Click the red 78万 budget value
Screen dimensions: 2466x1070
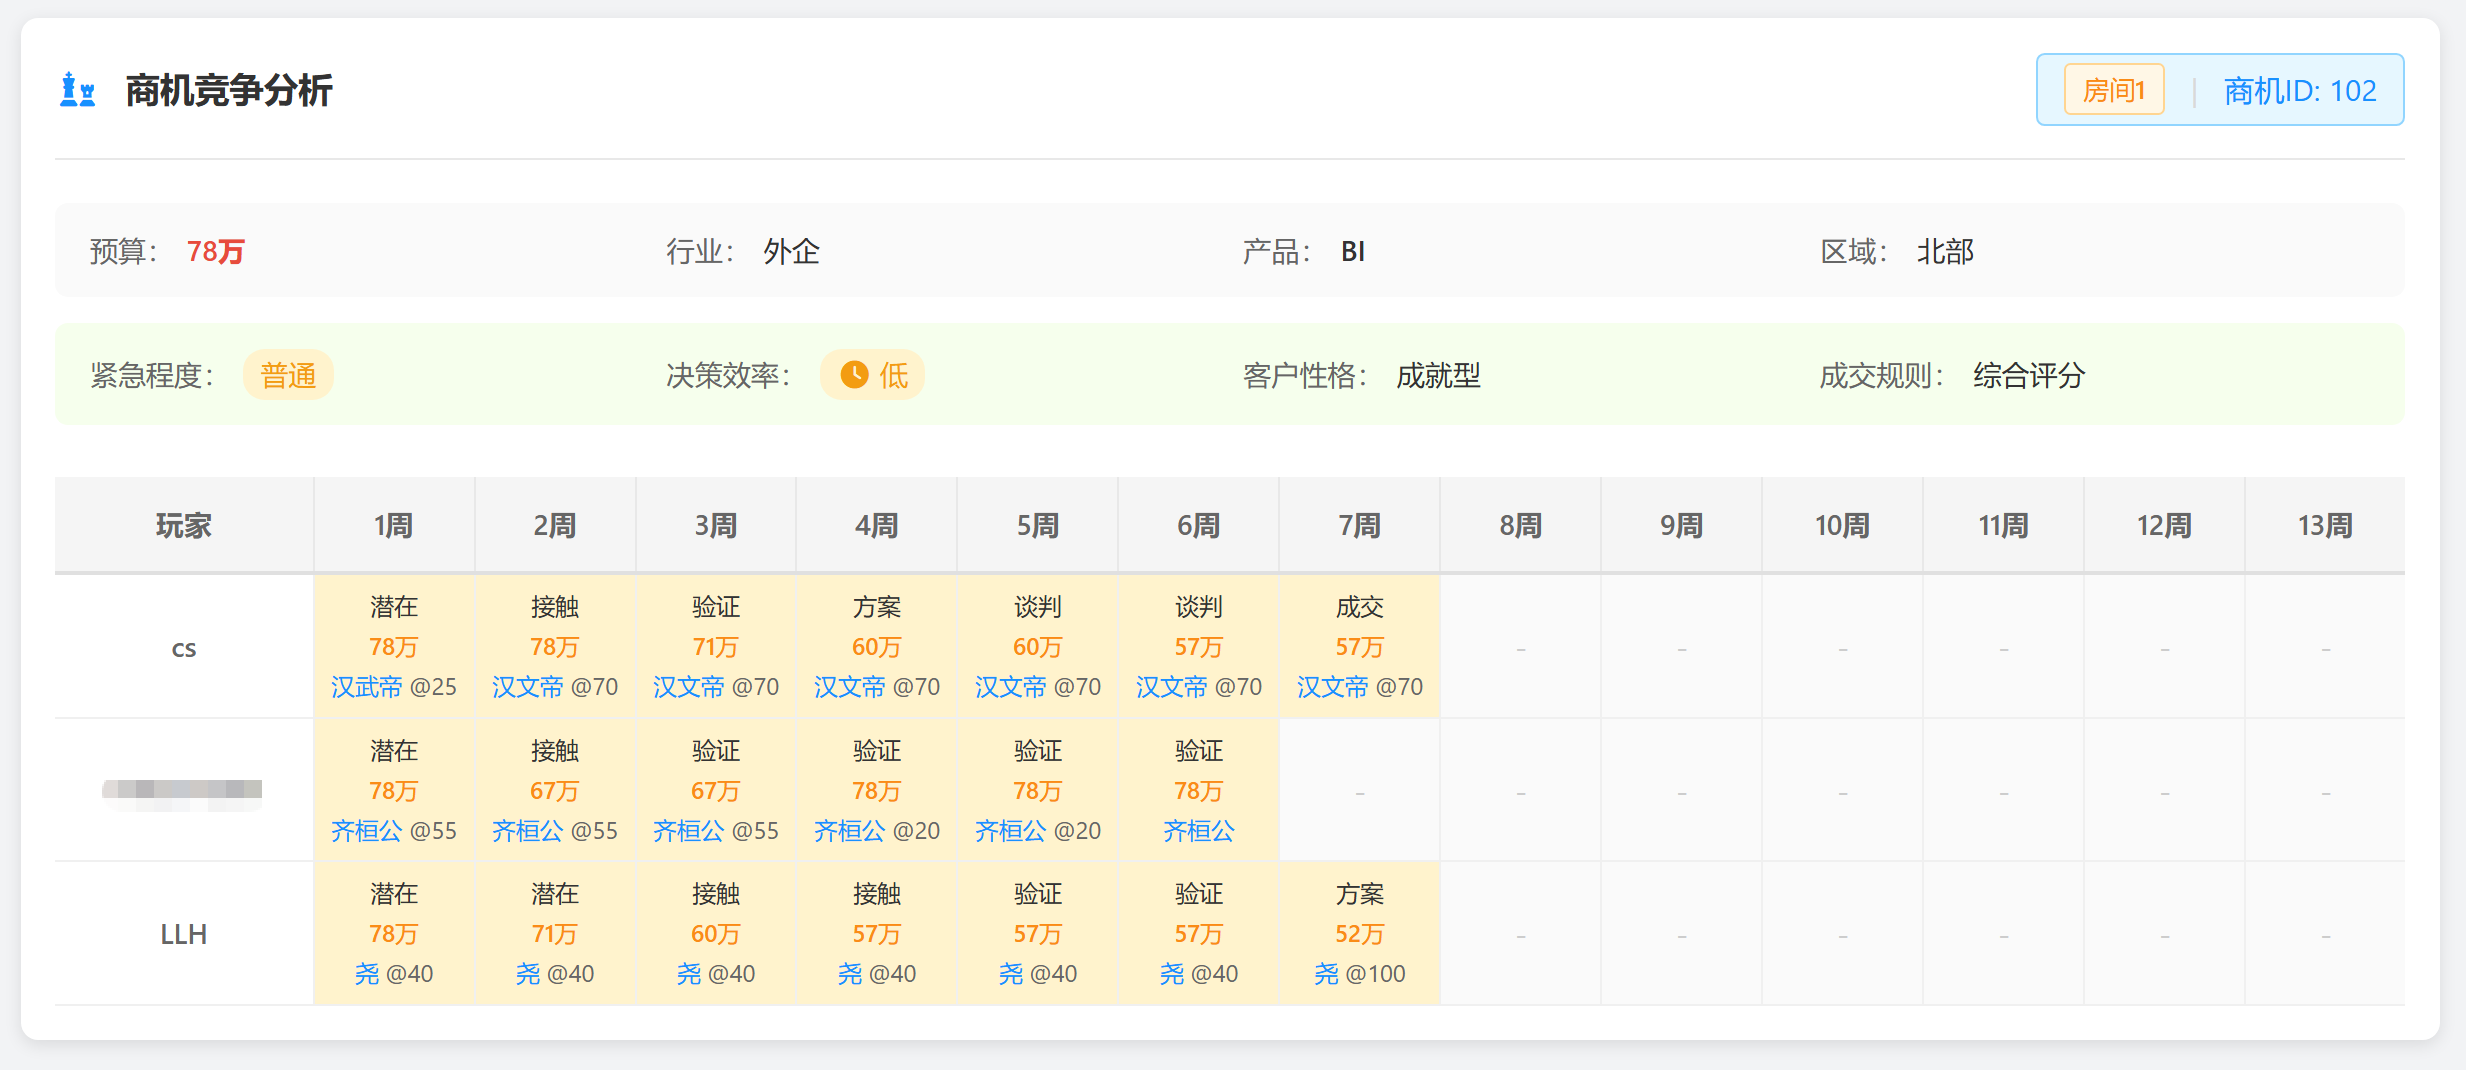click(x=215, y=252)
